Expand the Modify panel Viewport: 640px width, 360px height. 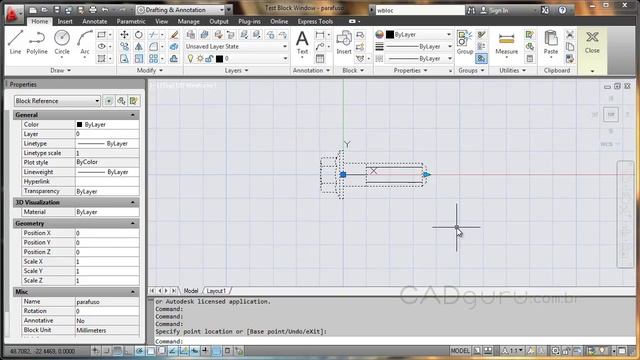pyautogui.click(x=149, y=71)
